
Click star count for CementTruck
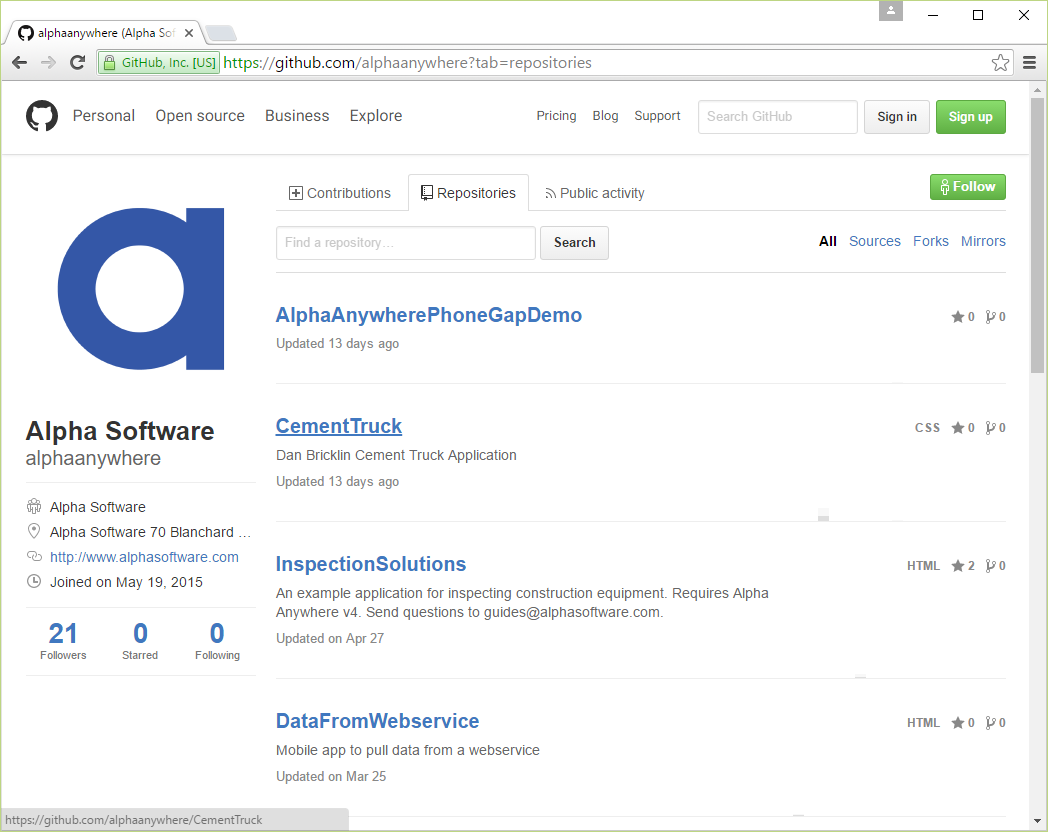coord(963,428)
